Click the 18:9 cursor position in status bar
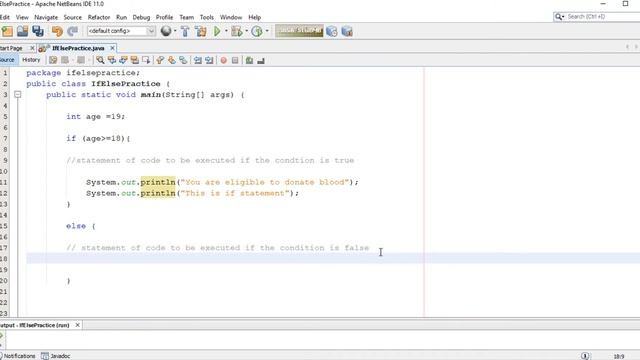The height and width of the screenshot is (360, 640). coord(619,356)
